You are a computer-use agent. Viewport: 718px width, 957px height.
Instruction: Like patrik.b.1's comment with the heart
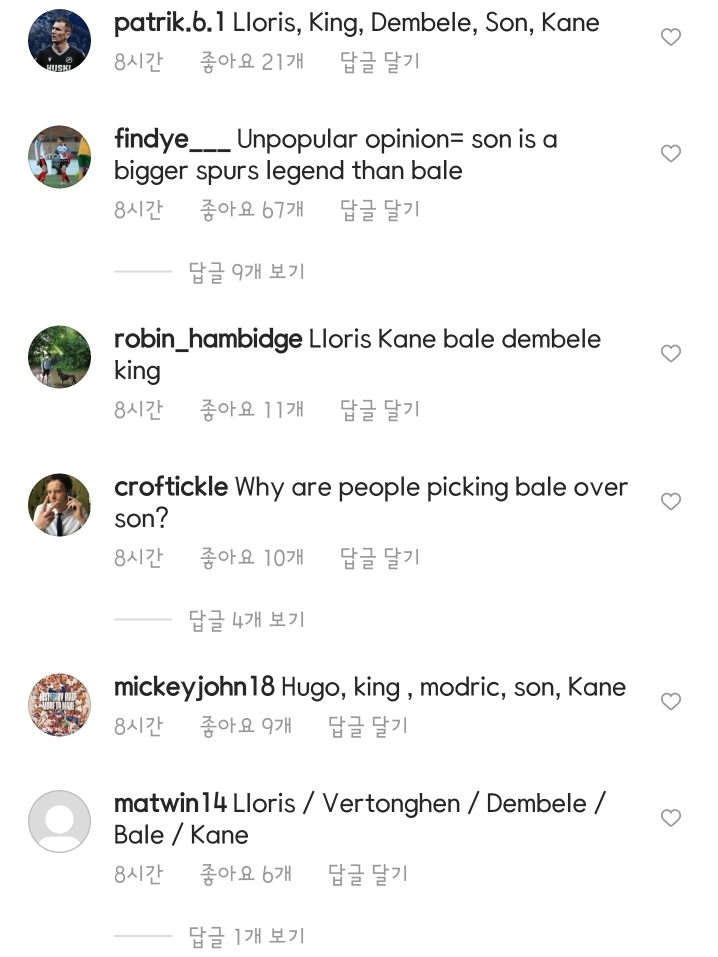coord(671,38)
